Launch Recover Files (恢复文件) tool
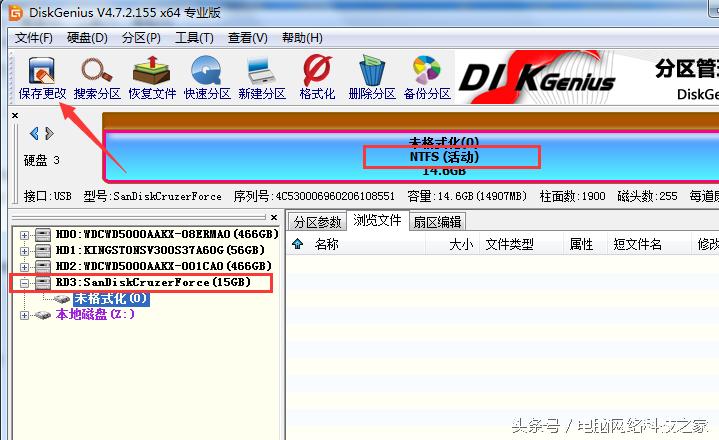The height and width of the screenshot is (440, 719). pyautogui.click(x=152, y=78)
